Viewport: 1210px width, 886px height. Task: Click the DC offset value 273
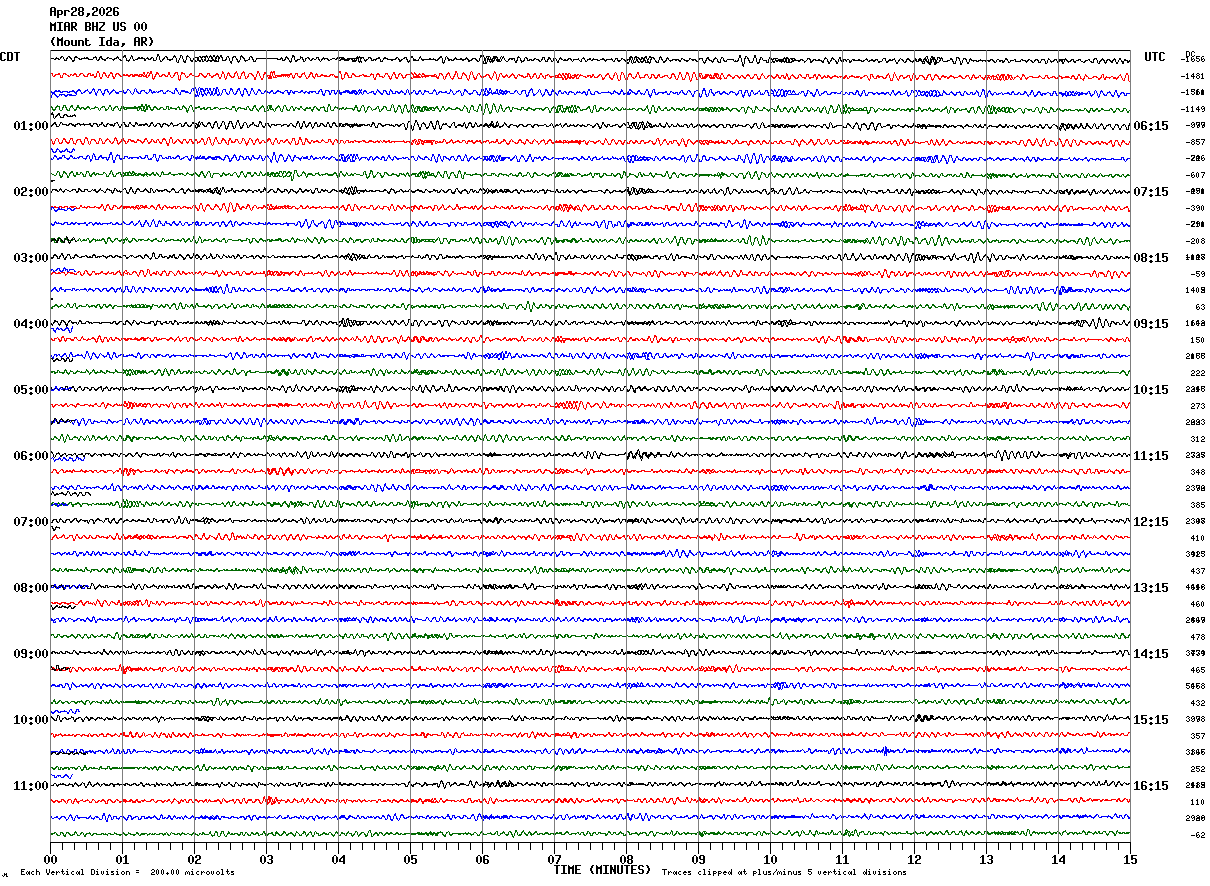[1197, 406]
